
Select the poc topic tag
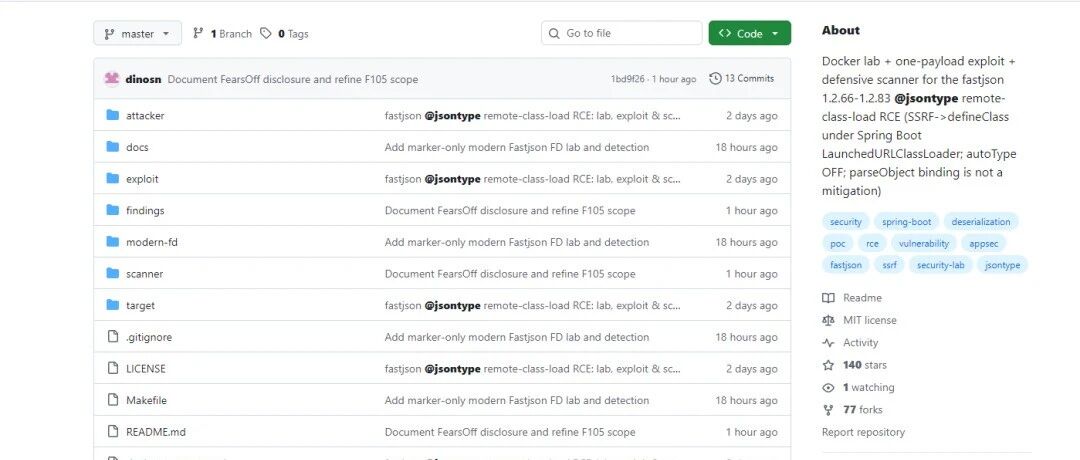coord(838,243)
